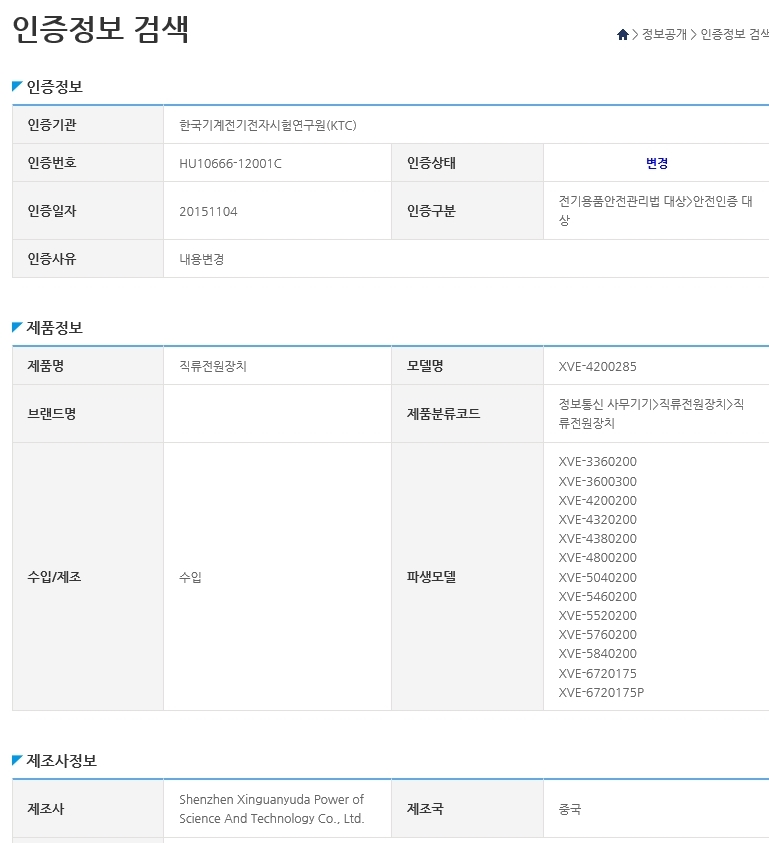769x843 pixels.
Task: Click the 인증정보 검색 page title
Action: coord(100,29)
